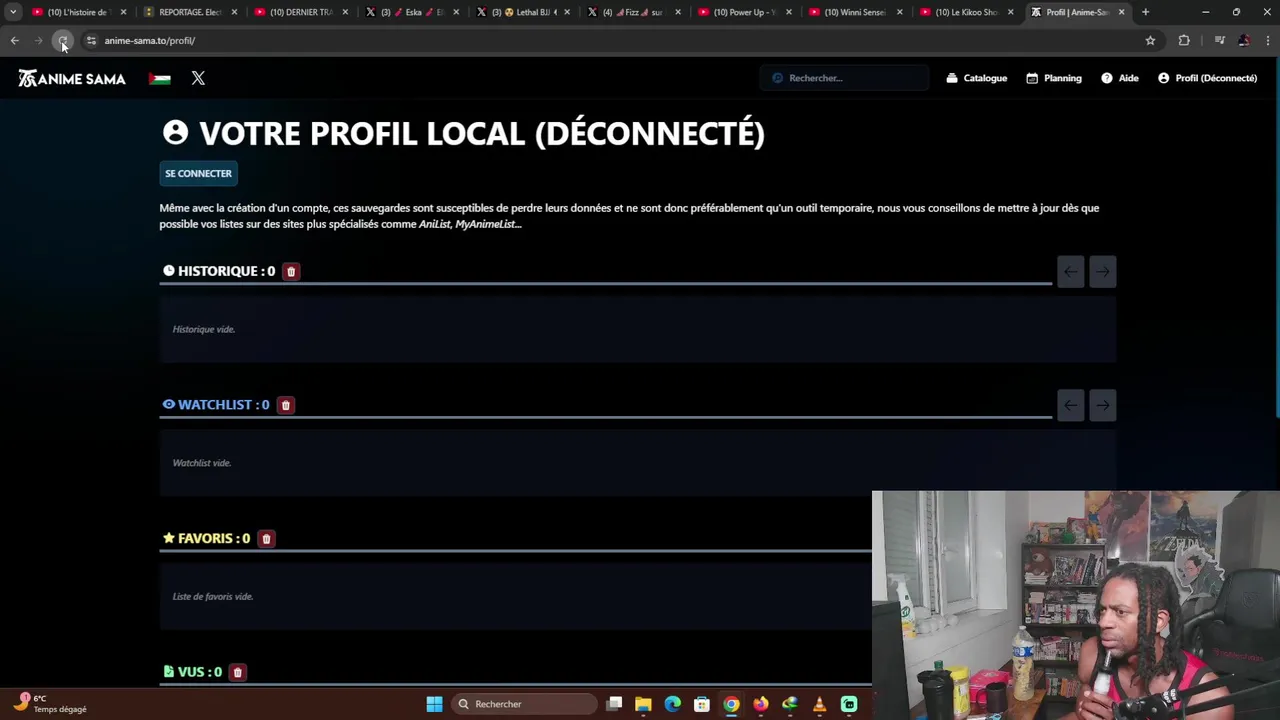
Task: Switch to the Eska X tab
Action: pos(412,12)
